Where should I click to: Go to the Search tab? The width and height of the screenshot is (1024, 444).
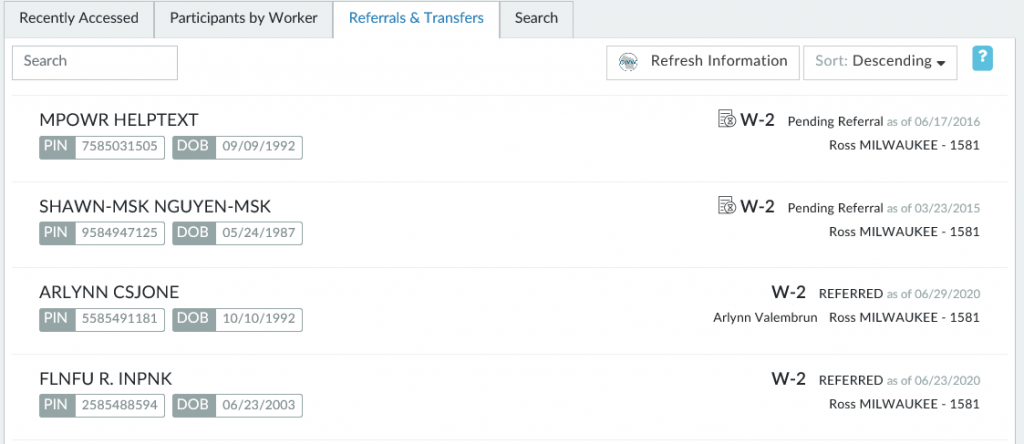536,19
